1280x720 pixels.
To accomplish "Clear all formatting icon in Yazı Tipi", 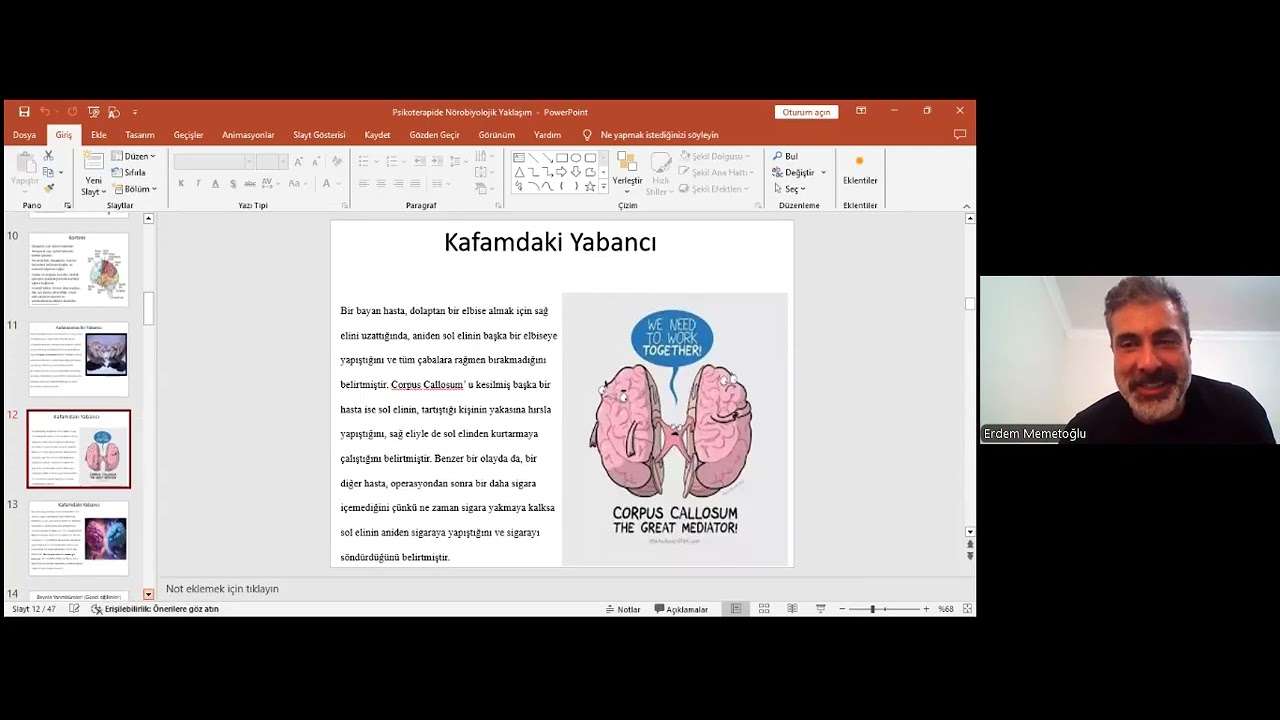I will point(335,161).
